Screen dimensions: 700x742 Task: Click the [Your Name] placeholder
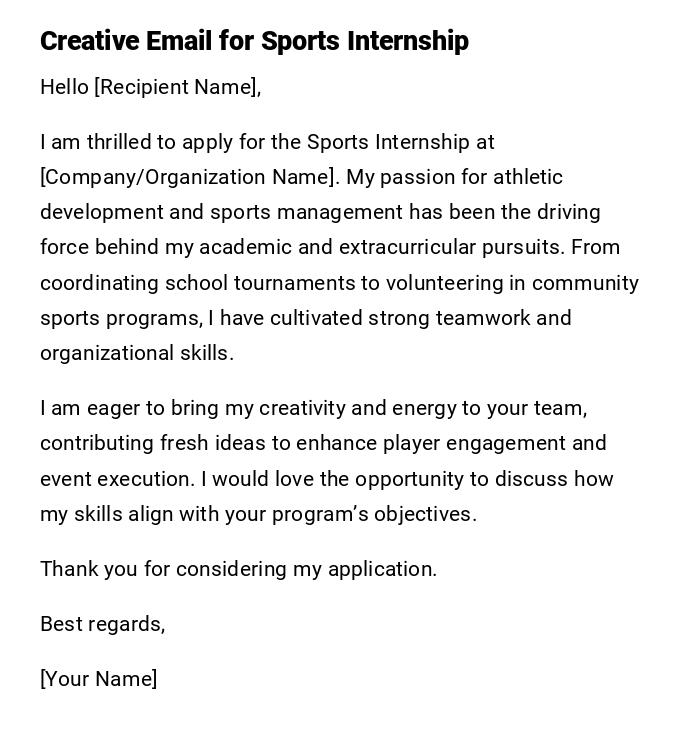98,679
